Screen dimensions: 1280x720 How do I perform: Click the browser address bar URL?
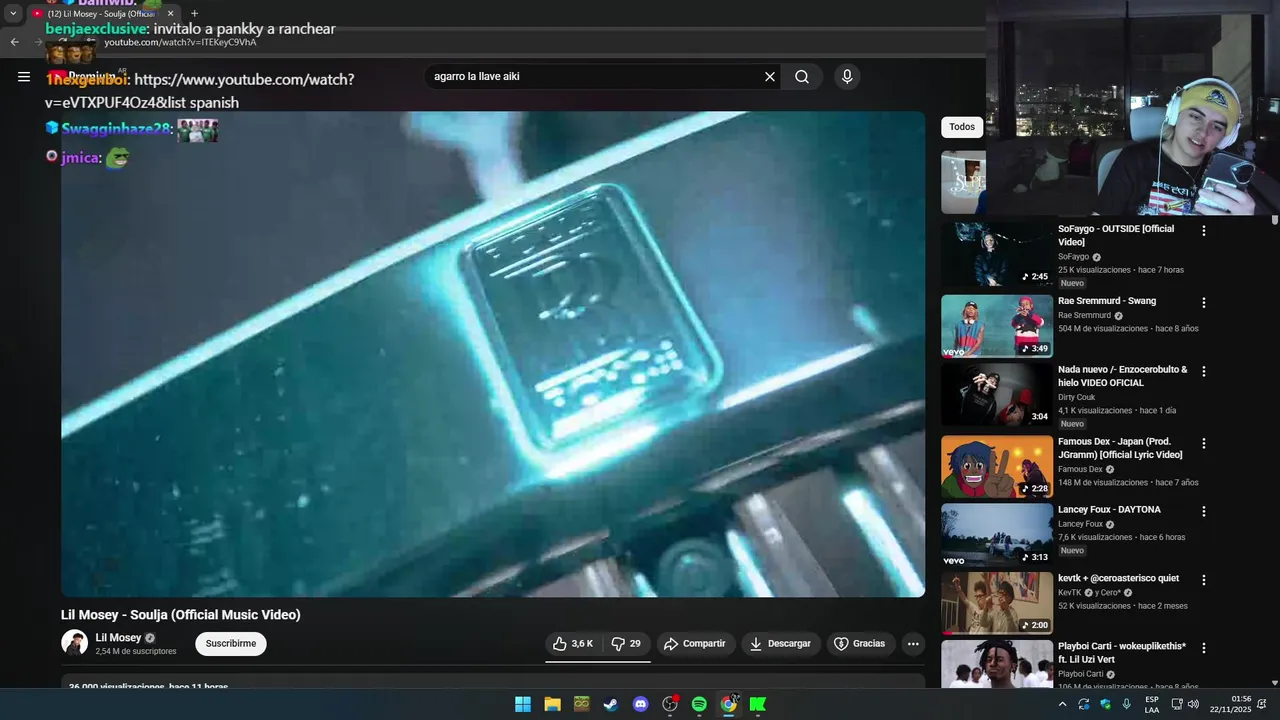point(180,43)
